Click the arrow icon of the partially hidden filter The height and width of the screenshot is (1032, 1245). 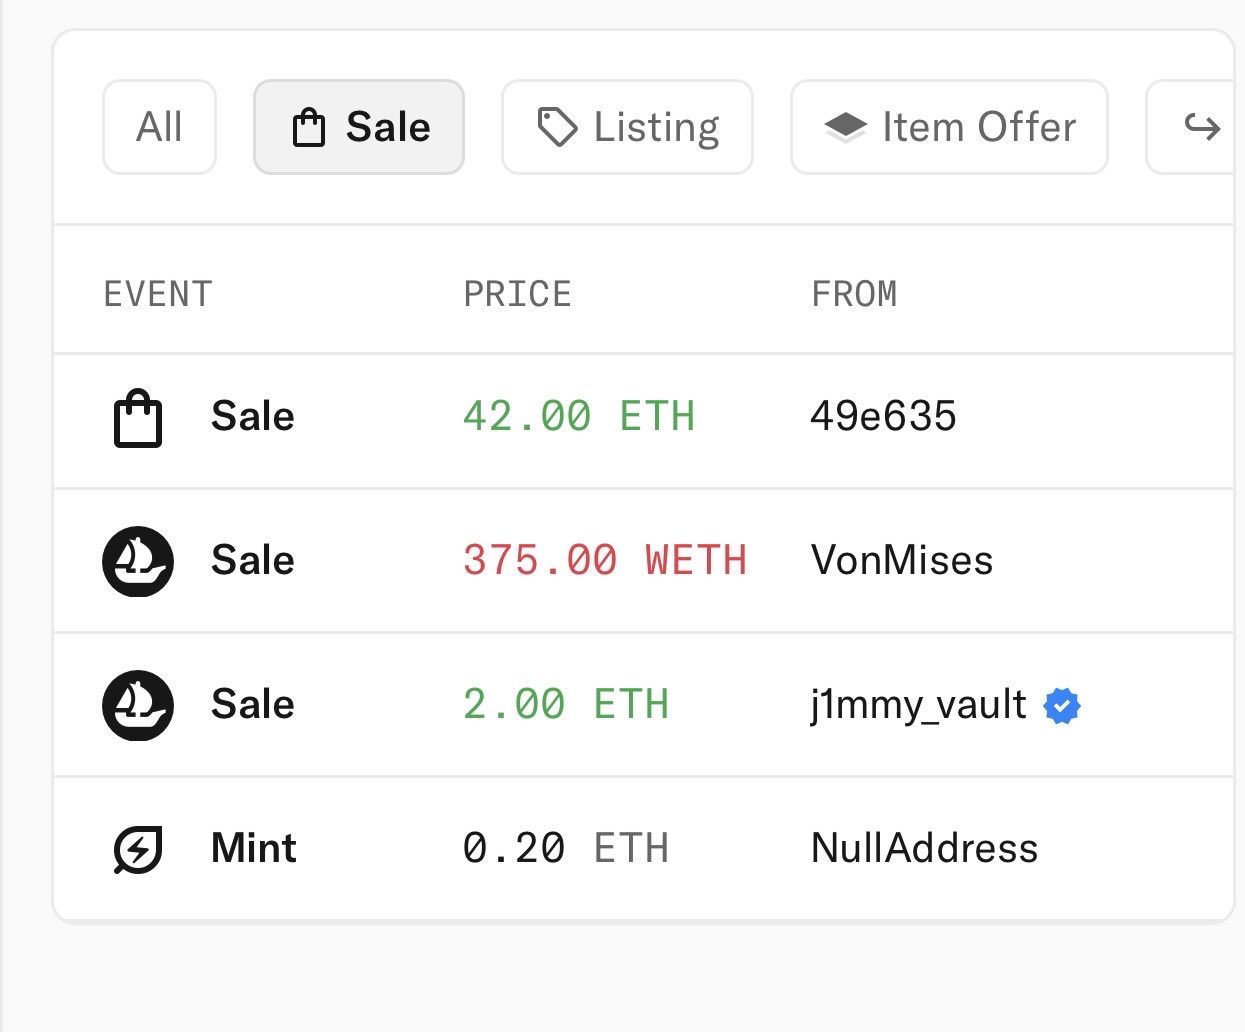pos(1201,127)
